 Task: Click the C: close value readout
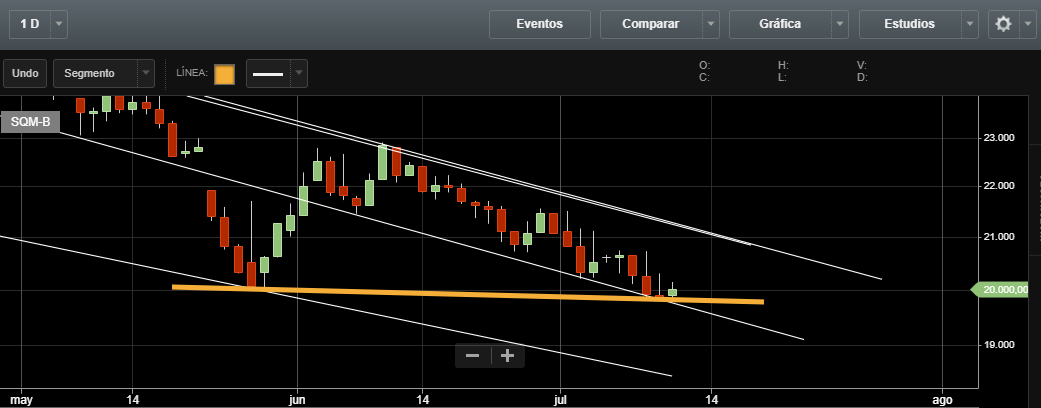pos(704,77)
